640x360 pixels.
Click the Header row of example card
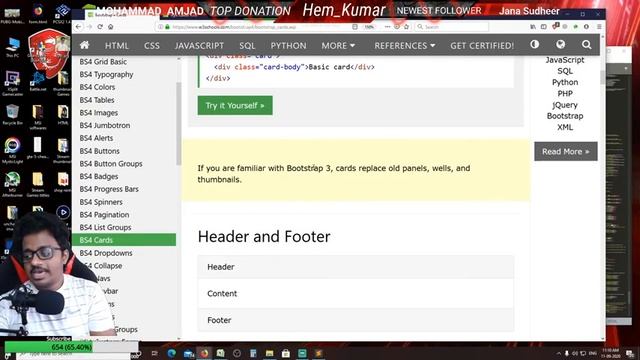click(356, 267)
